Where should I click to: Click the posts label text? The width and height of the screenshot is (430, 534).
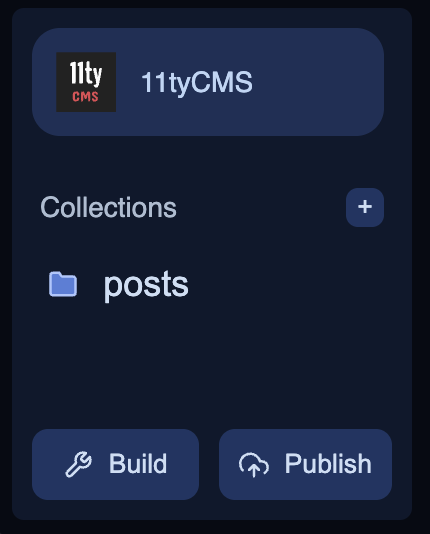pos(146,285)
